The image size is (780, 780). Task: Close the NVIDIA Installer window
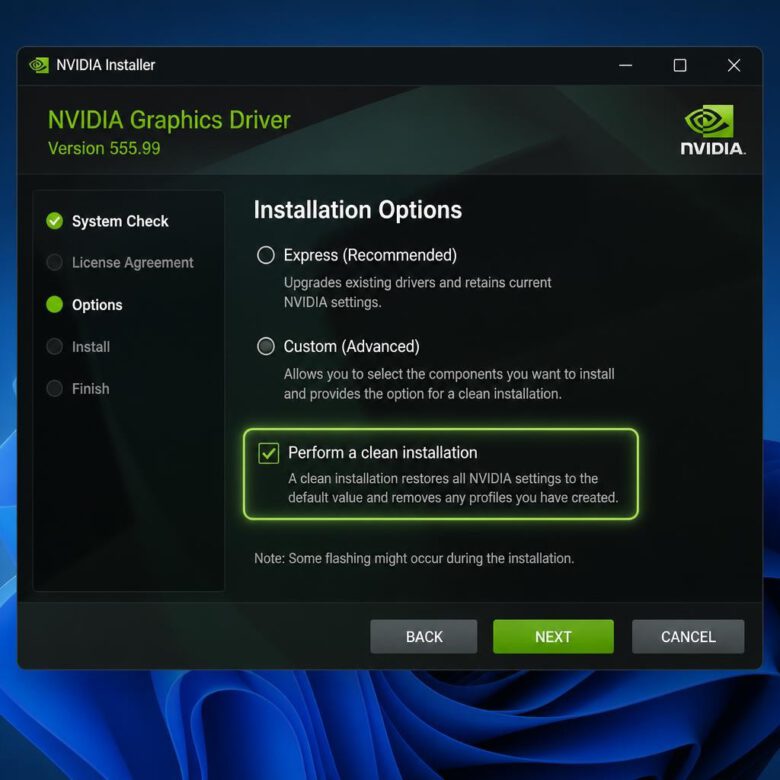point(734,65)
